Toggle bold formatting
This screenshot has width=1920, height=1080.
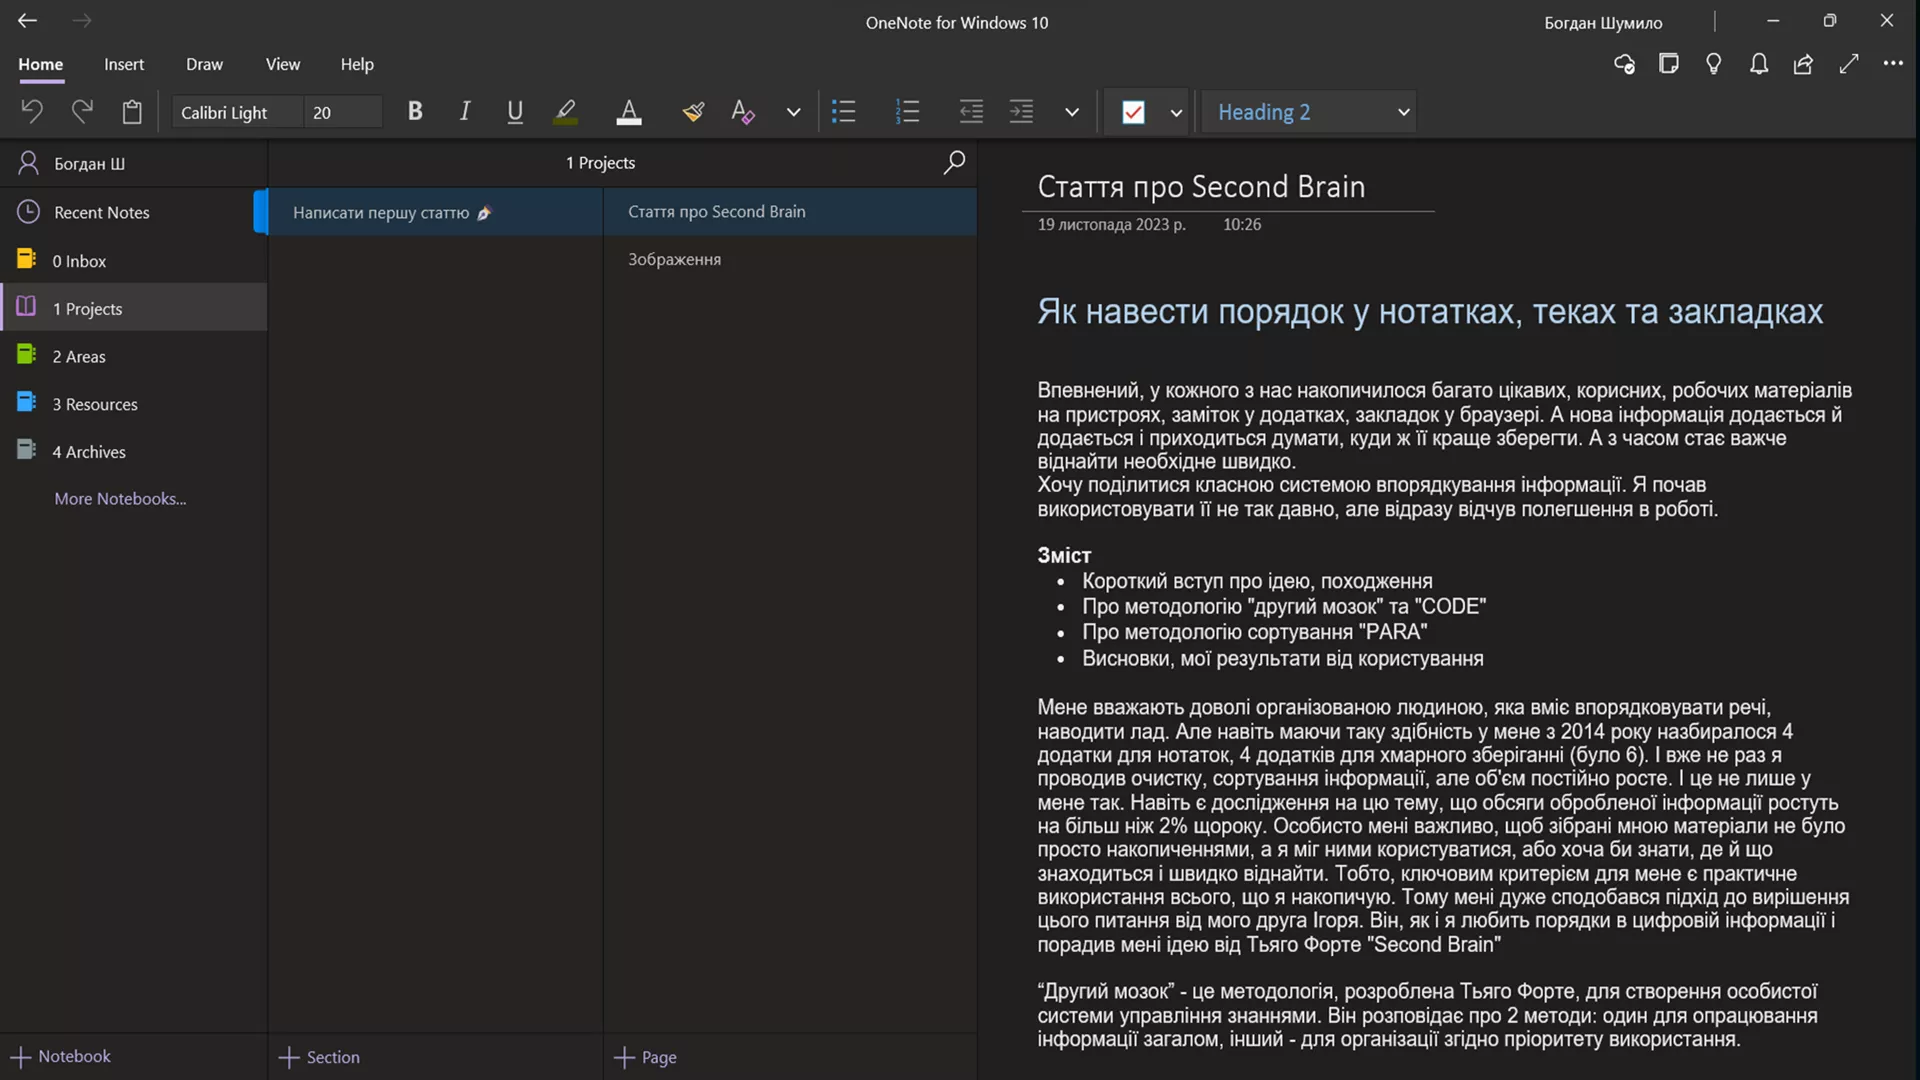414,111
